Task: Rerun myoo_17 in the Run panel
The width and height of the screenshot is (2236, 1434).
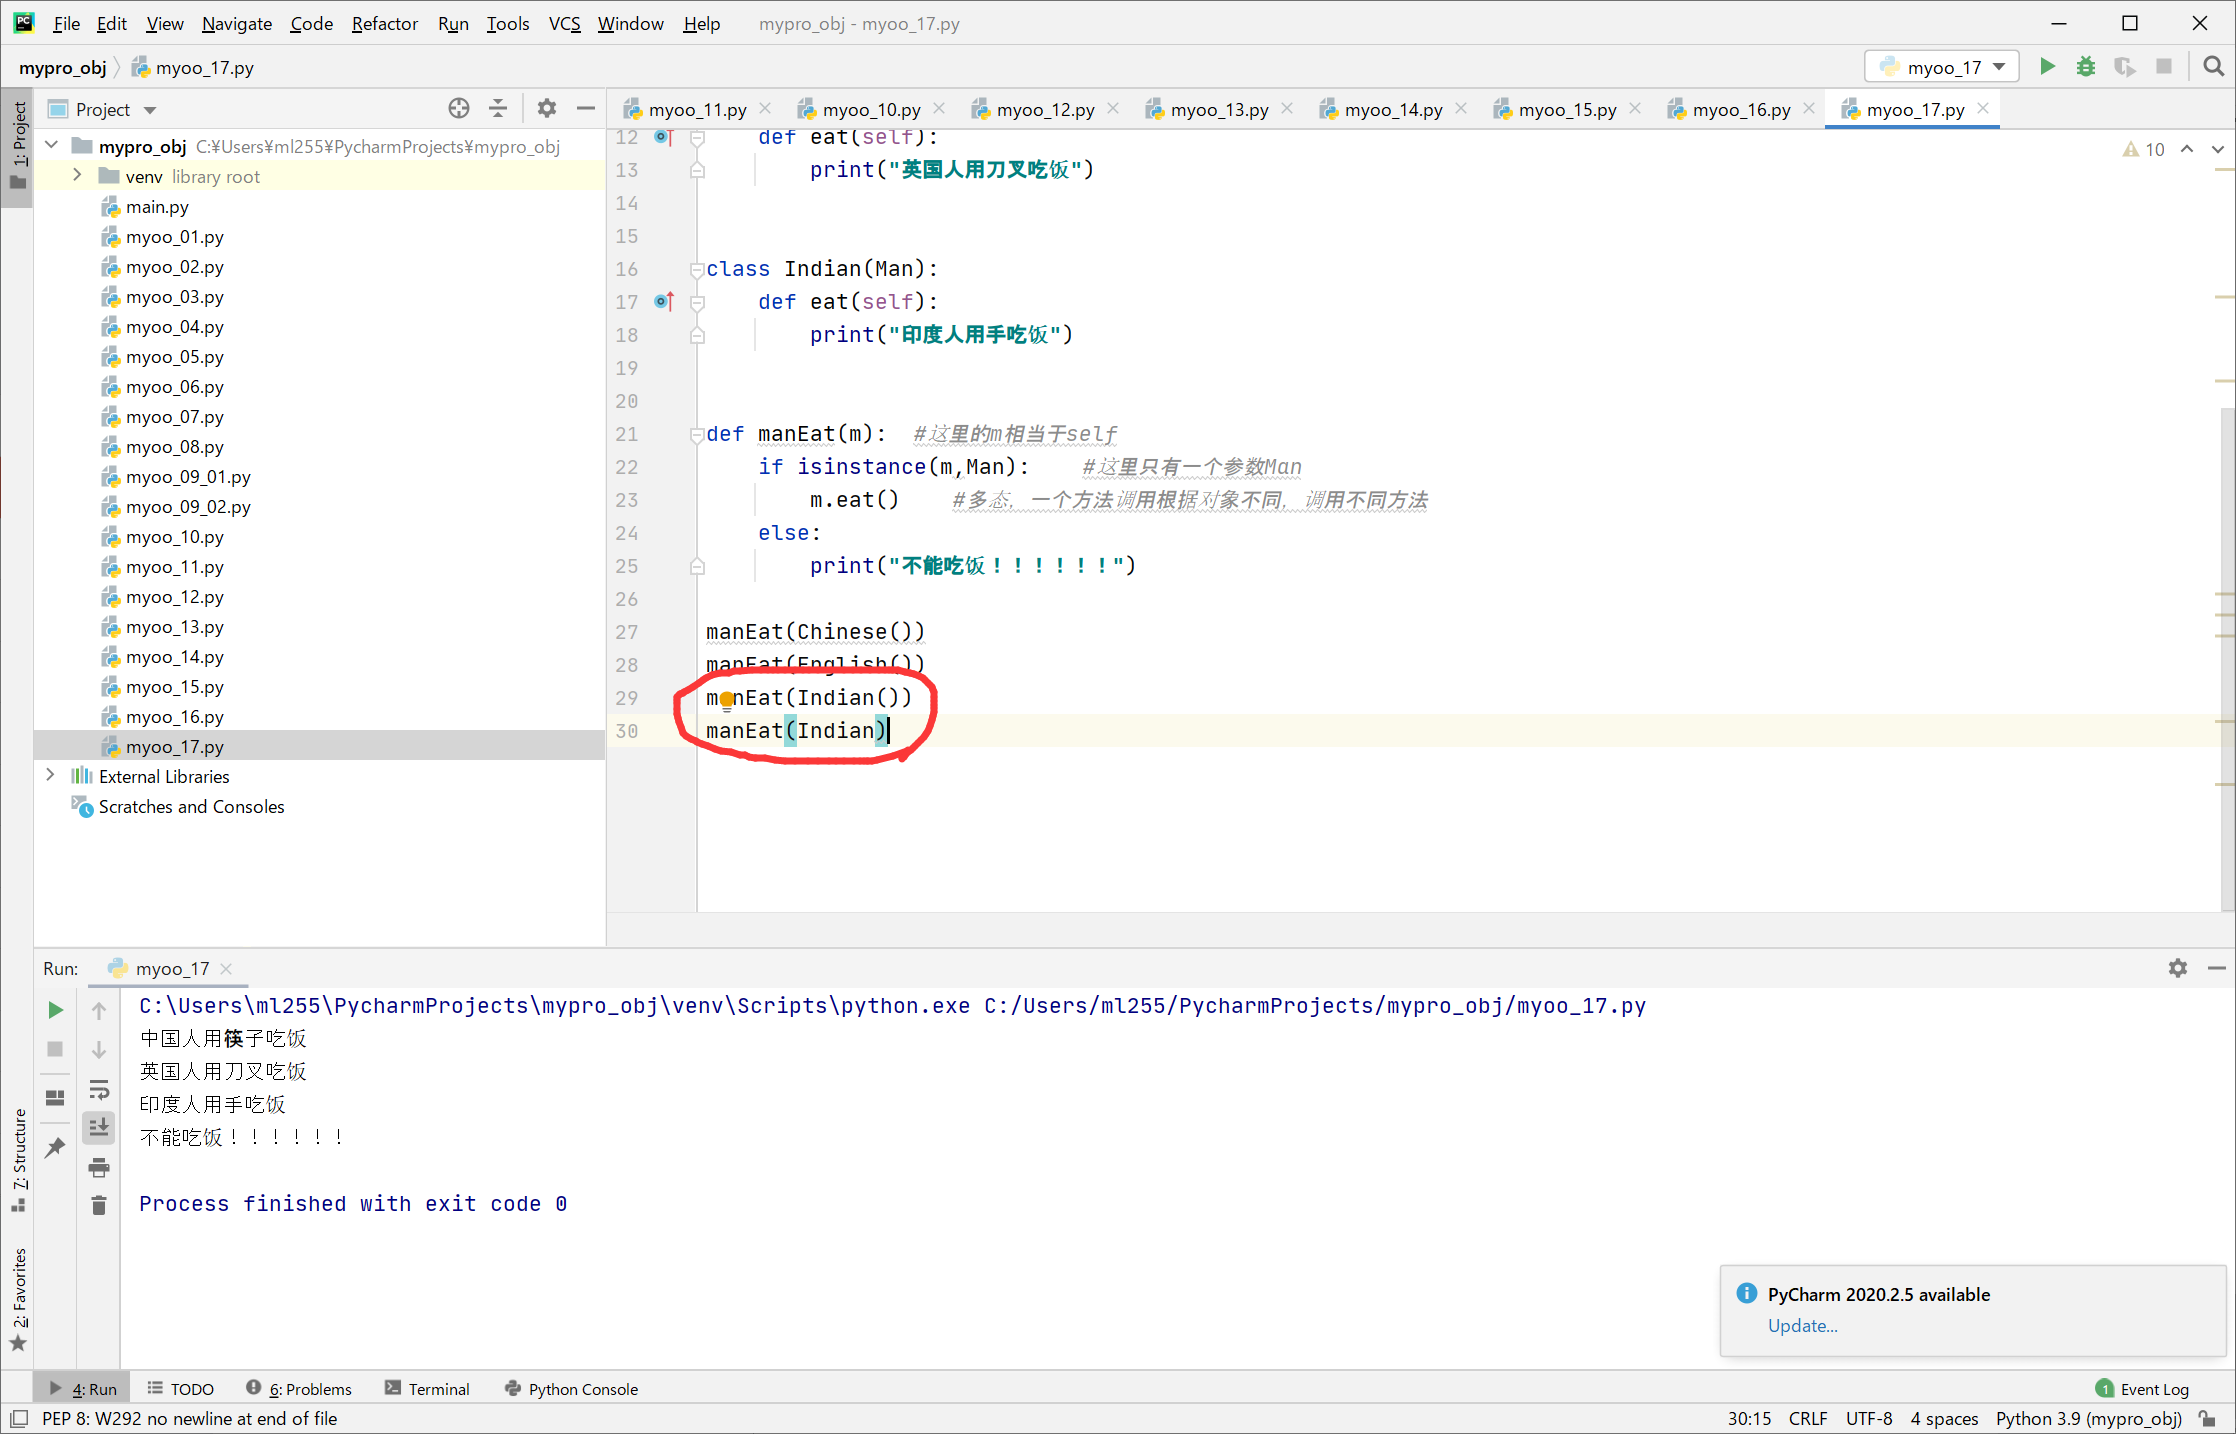Action: 56,1010
